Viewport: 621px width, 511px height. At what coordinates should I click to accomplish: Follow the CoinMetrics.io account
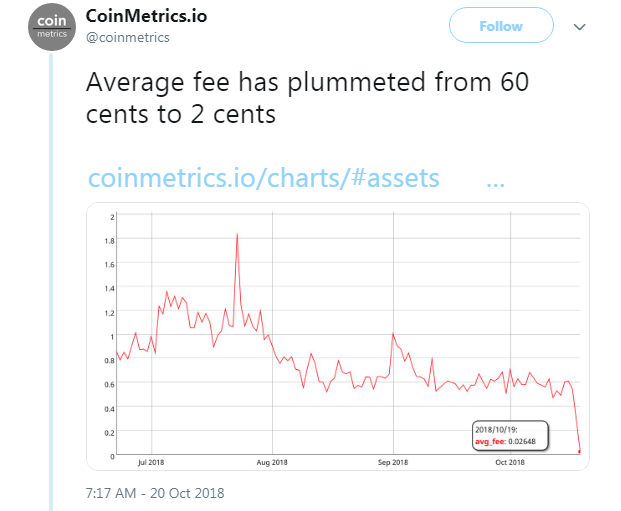[x=500, y=26]
